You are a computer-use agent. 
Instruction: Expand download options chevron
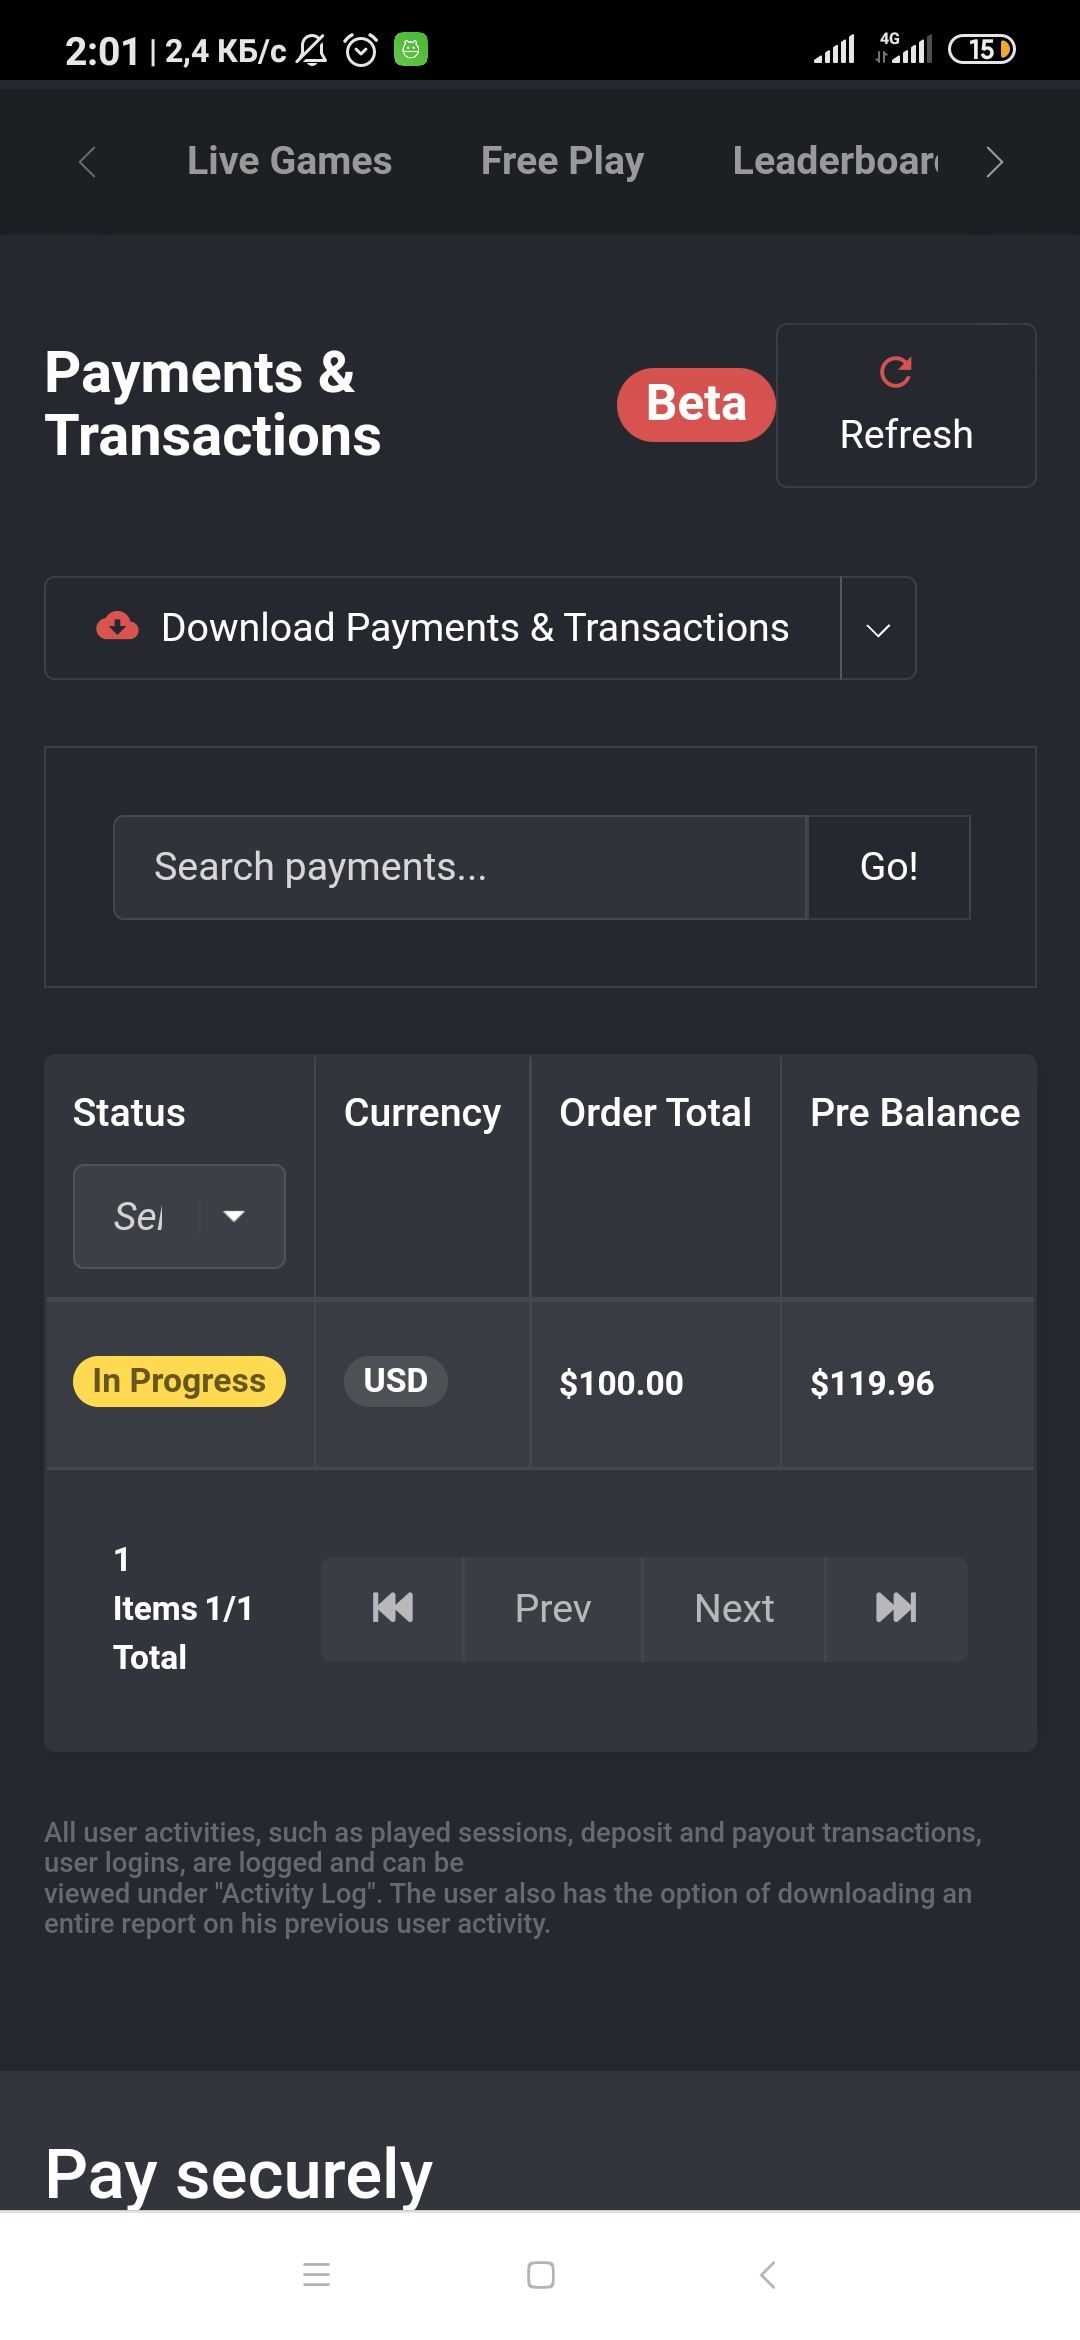pos(878,629)
